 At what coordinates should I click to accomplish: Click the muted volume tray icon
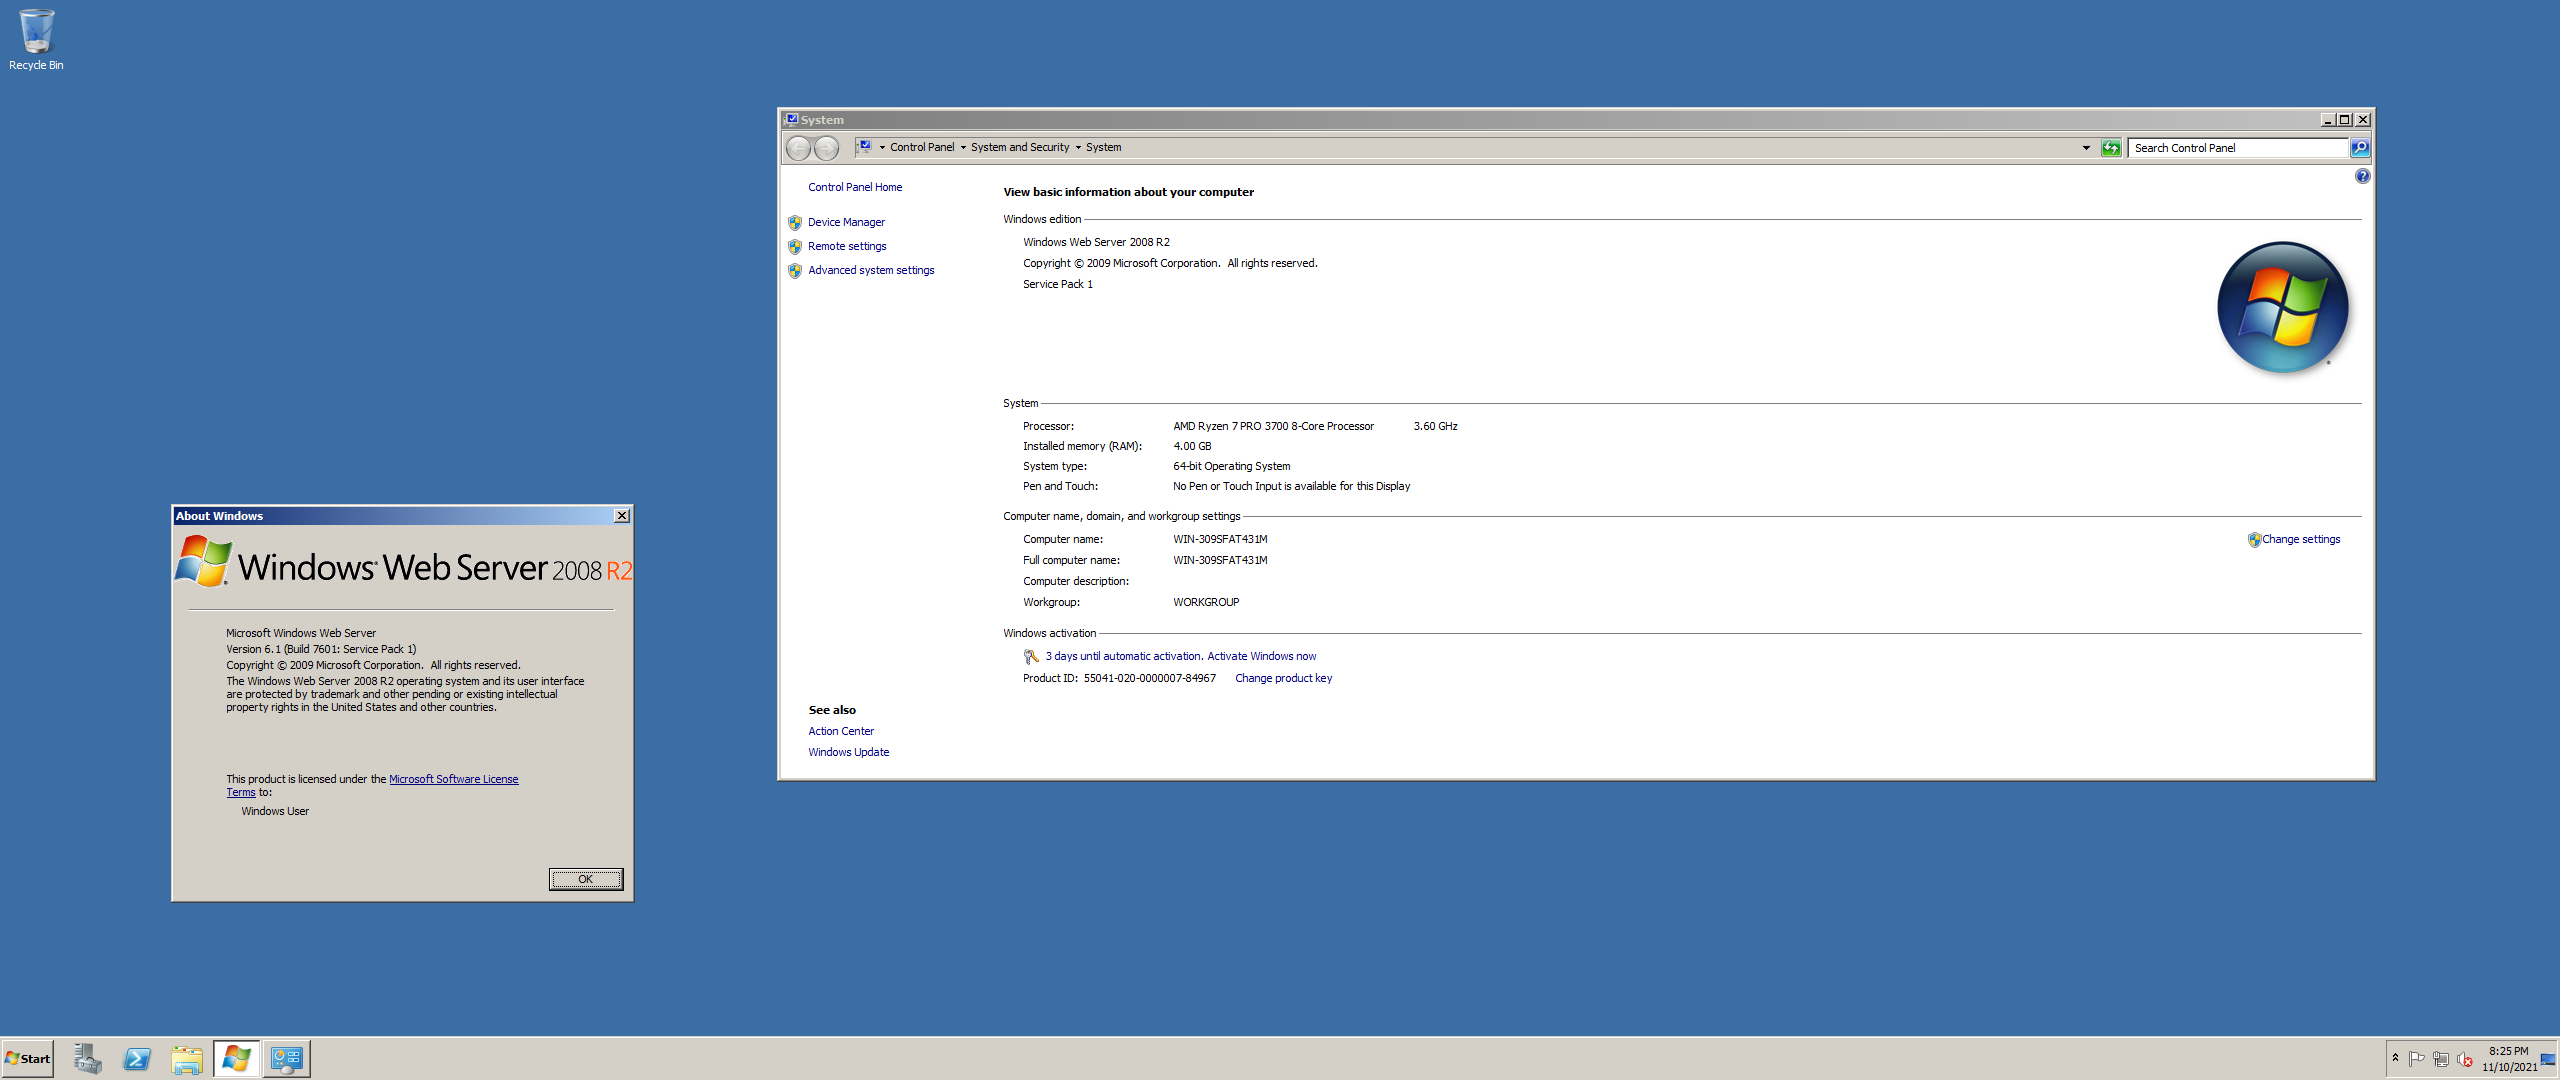(x=2465, y=1059)
